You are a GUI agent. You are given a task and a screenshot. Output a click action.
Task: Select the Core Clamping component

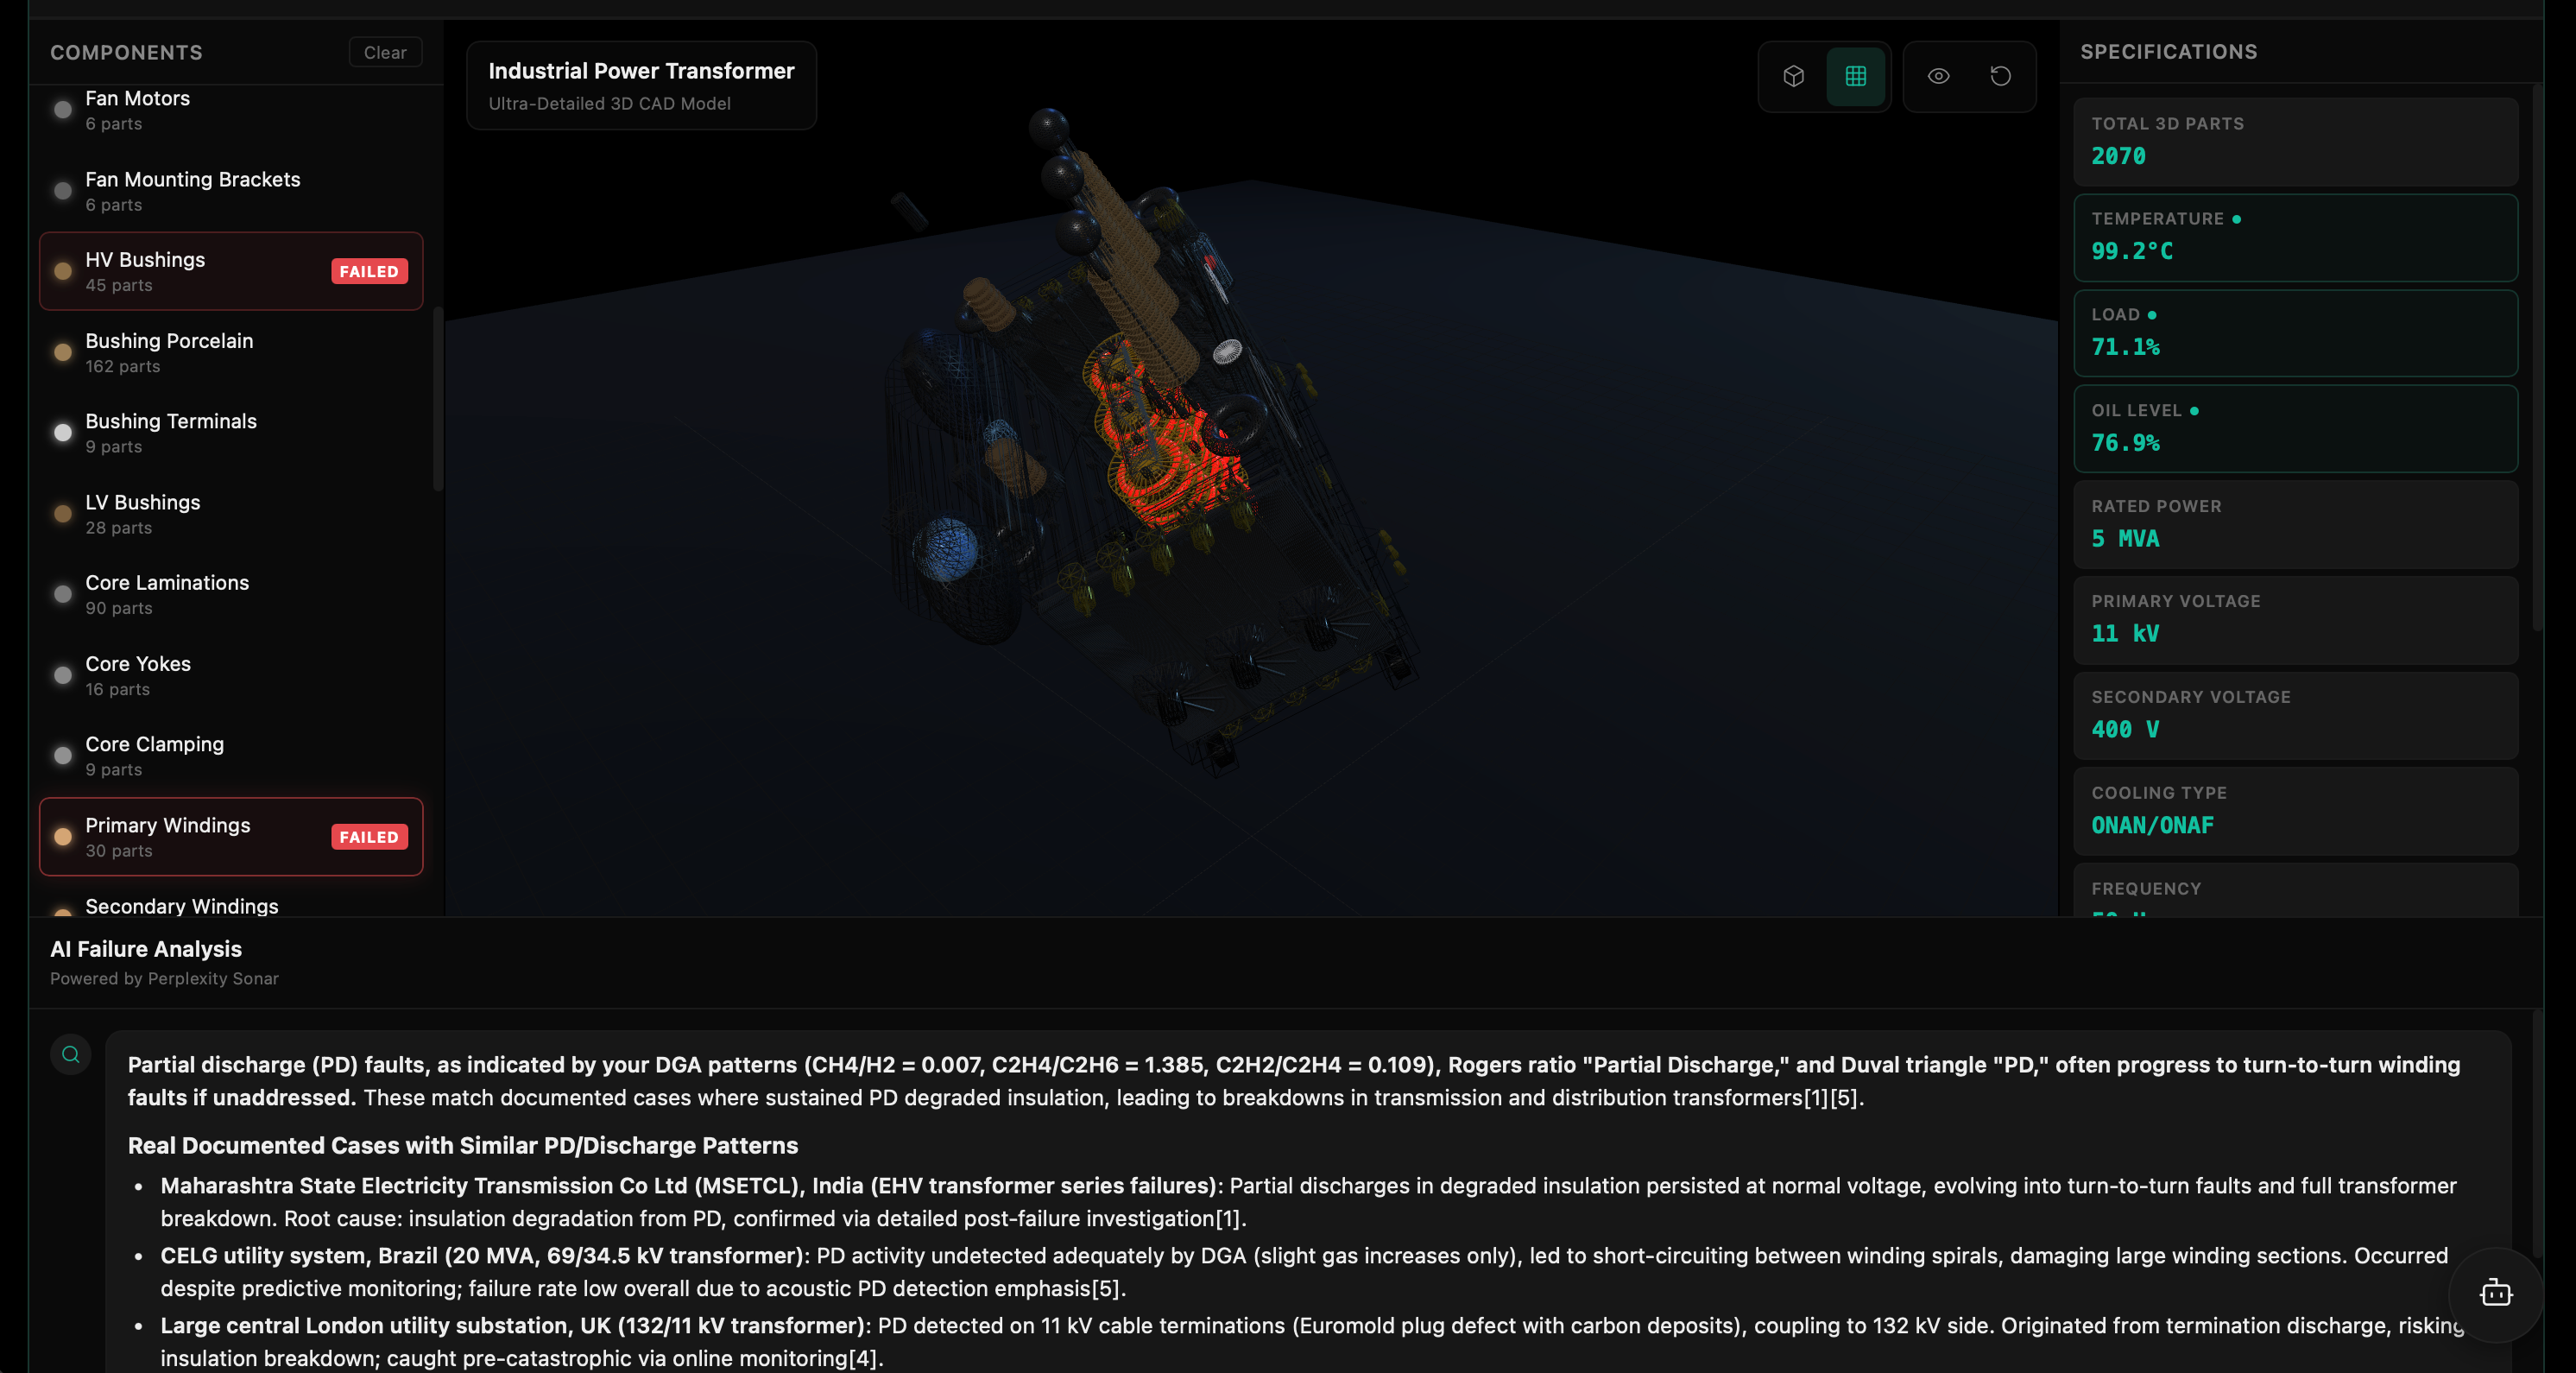pos(231,756)
